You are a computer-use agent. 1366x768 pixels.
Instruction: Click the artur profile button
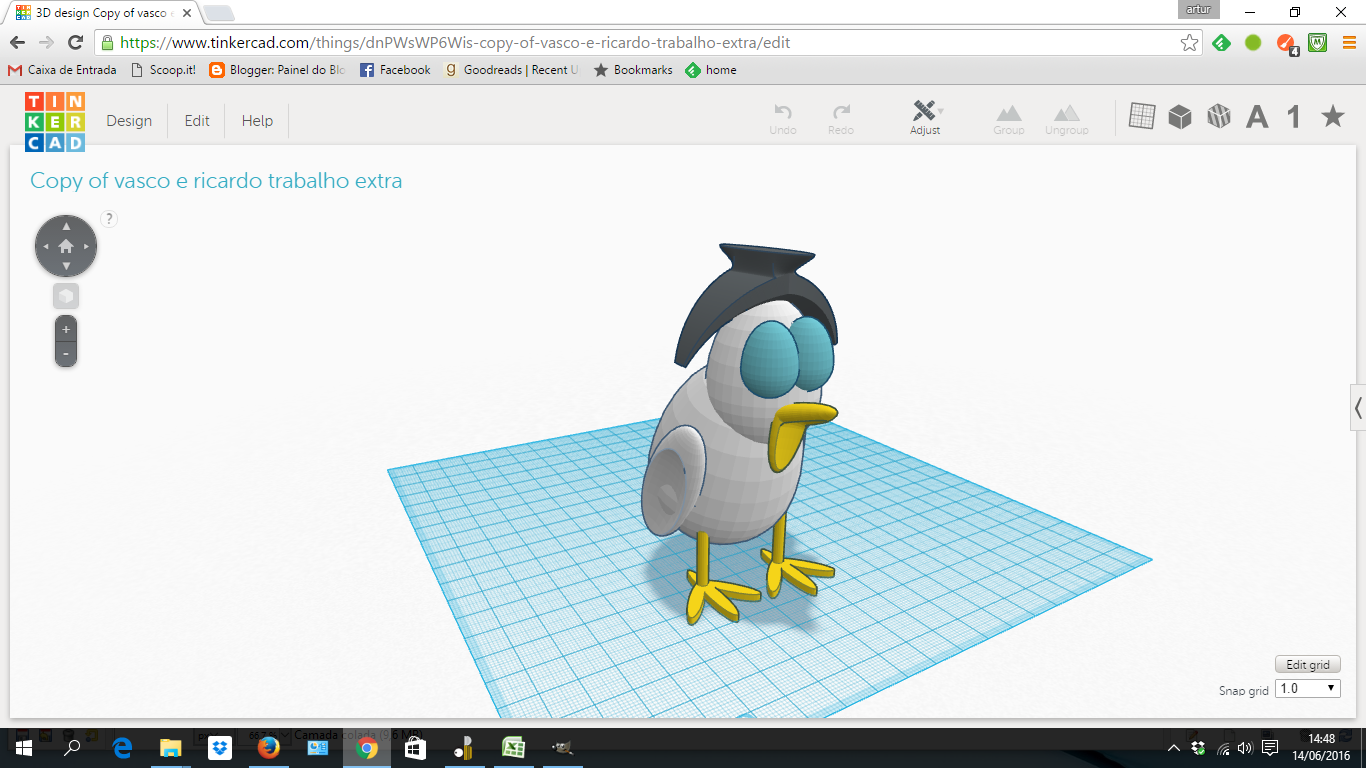tap(1199, 10)
